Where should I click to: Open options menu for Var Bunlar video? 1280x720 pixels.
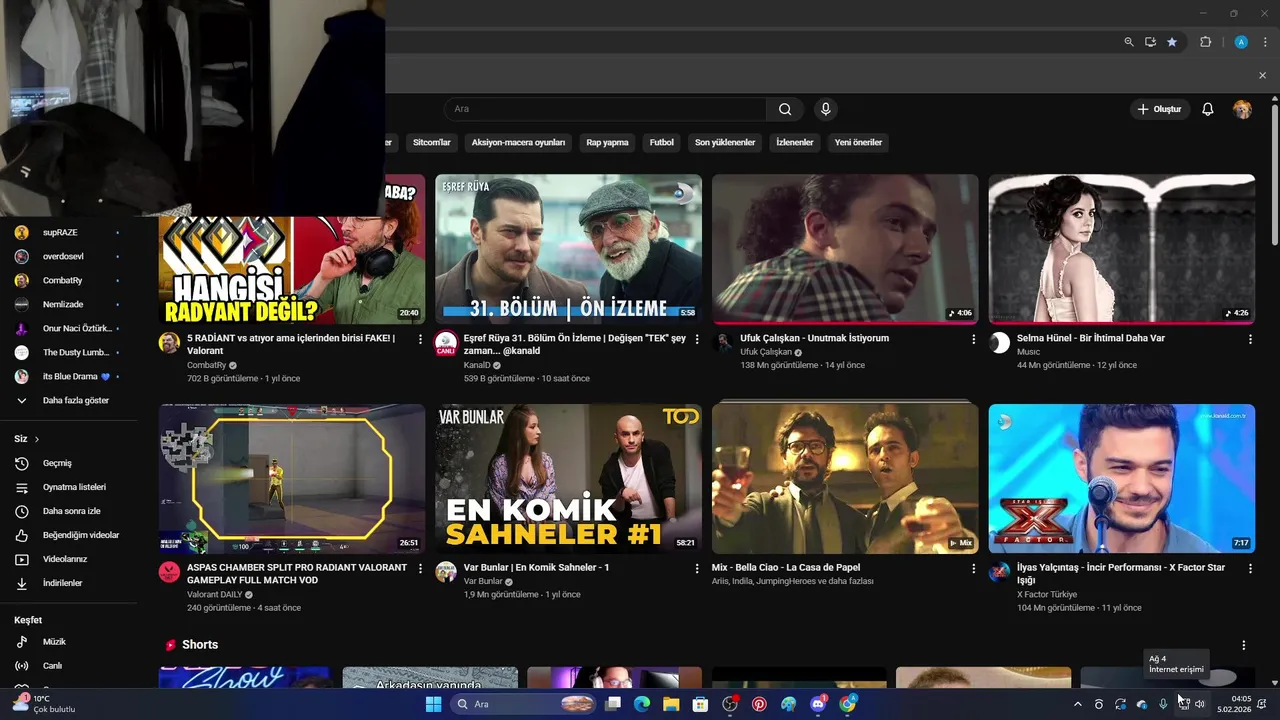[697, 568]
